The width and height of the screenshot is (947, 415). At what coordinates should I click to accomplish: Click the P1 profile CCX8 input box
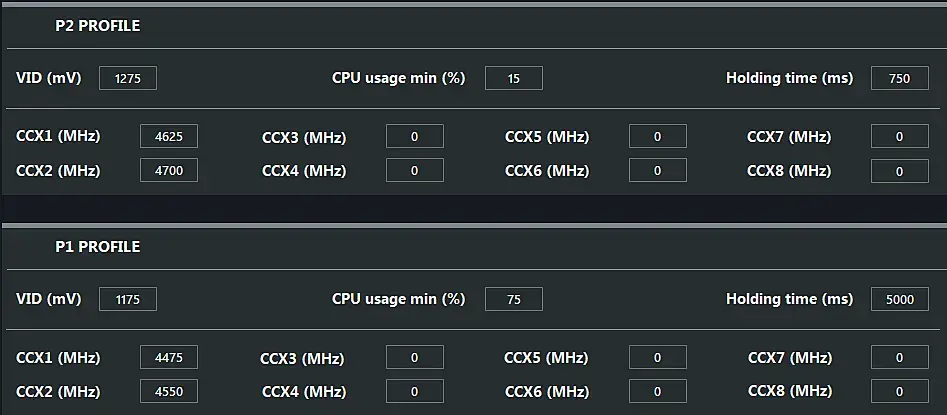[900, 391]
